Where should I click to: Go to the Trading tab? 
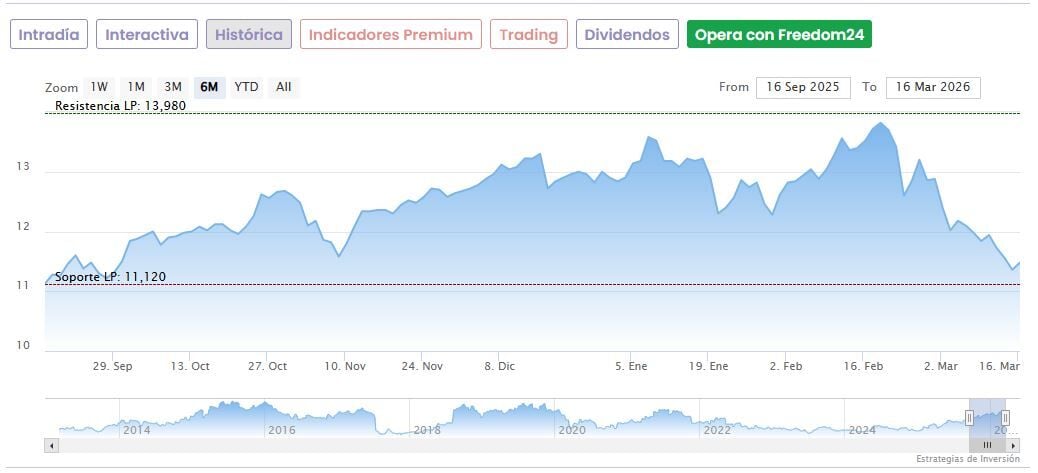coord(528,34)
